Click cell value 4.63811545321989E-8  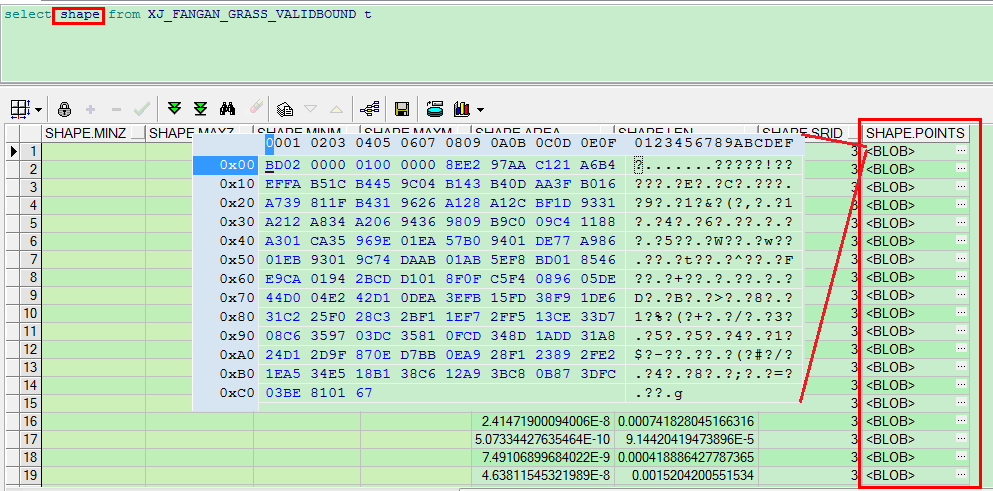(545, 475)
